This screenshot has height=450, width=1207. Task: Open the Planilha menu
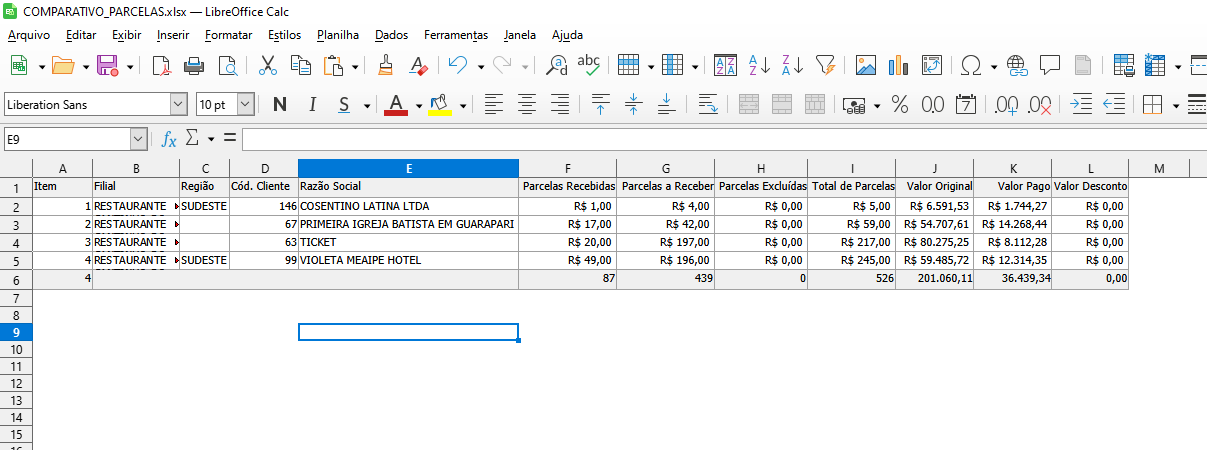337,35
